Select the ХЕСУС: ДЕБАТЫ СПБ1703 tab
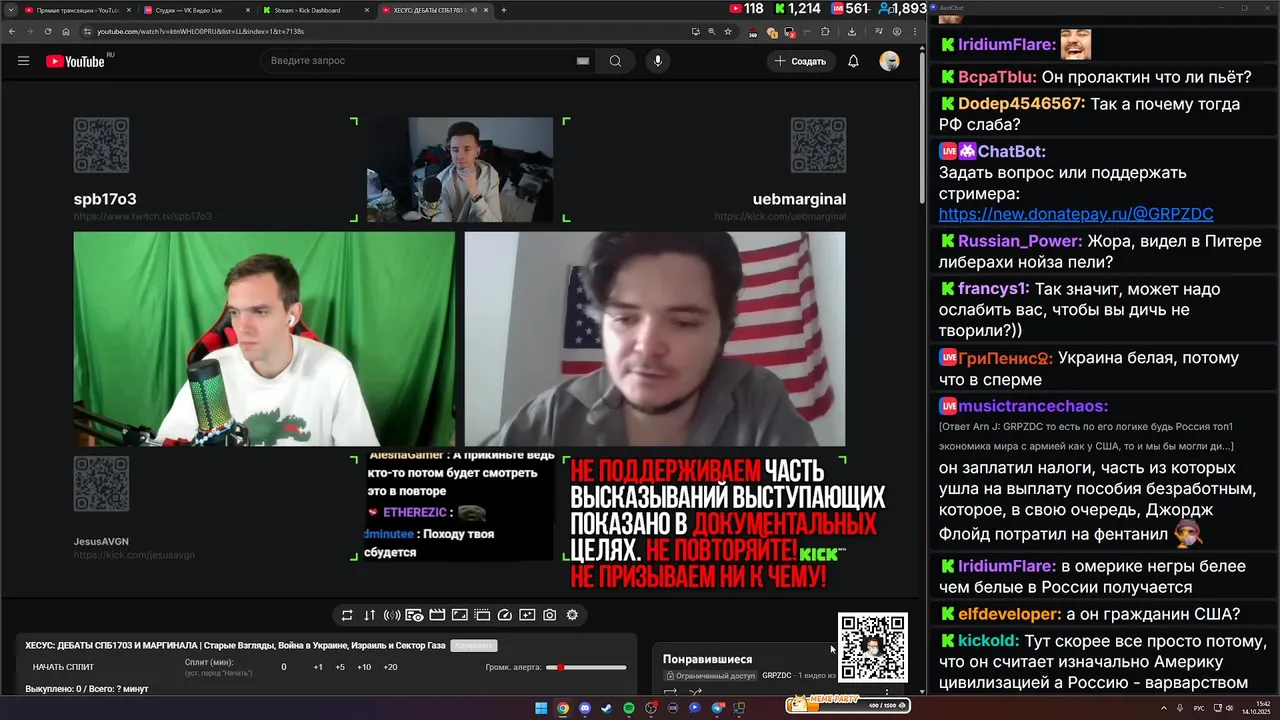1280x720 pixels. 434,10
